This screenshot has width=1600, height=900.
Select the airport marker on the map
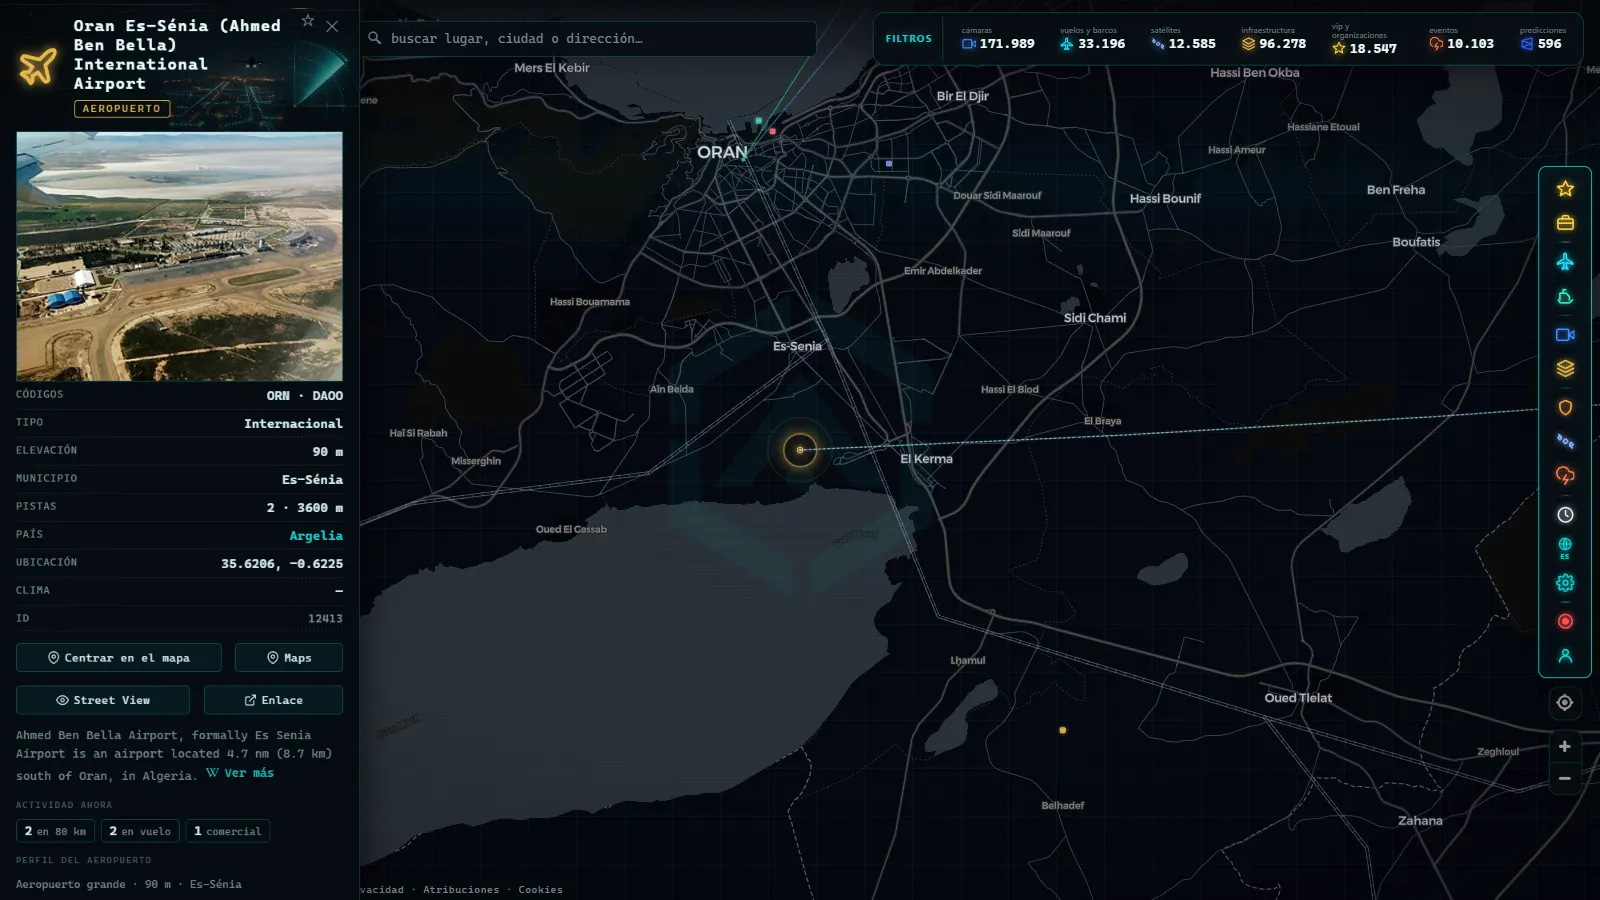click(x=800, y=450)
